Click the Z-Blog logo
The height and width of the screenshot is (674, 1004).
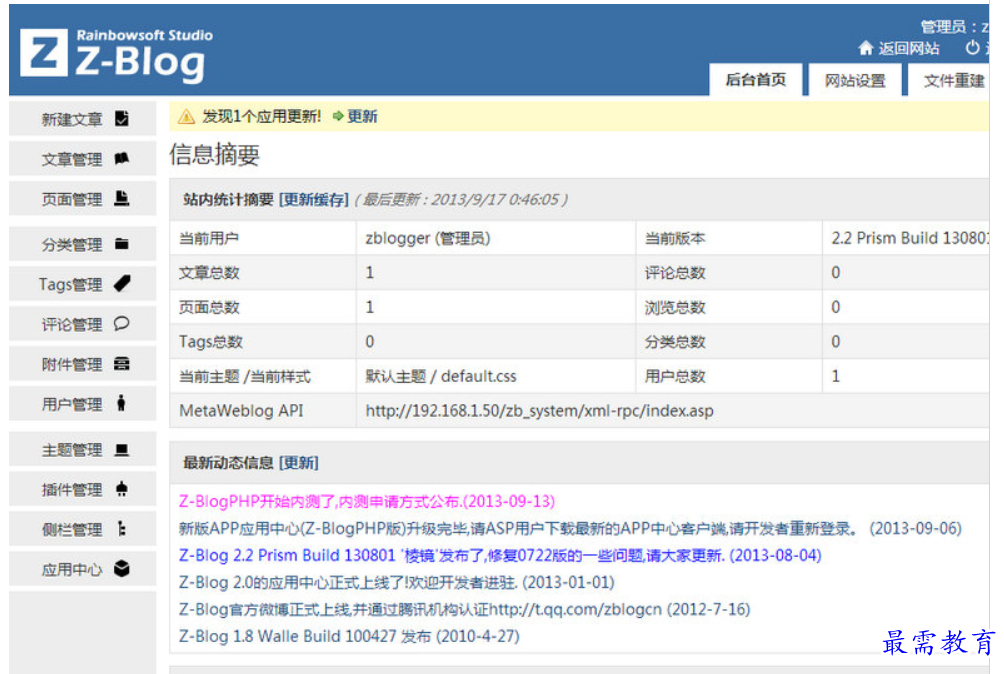click(x=117, y=55)
